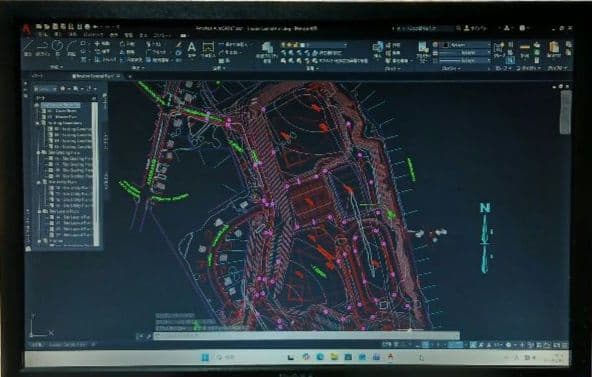Select the Arc tool

[71, 48]
